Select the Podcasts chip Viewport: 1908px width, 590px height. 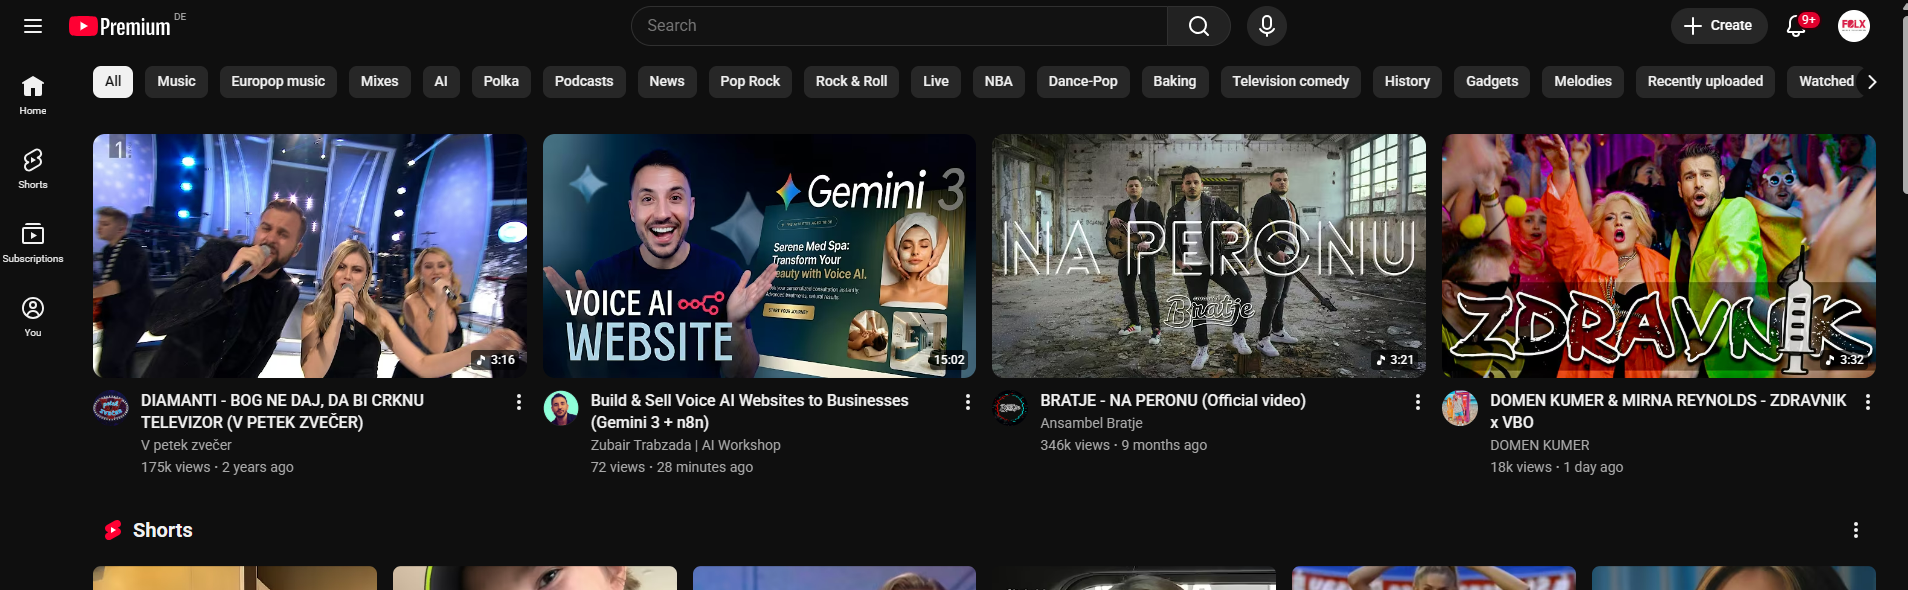point(584,81)
